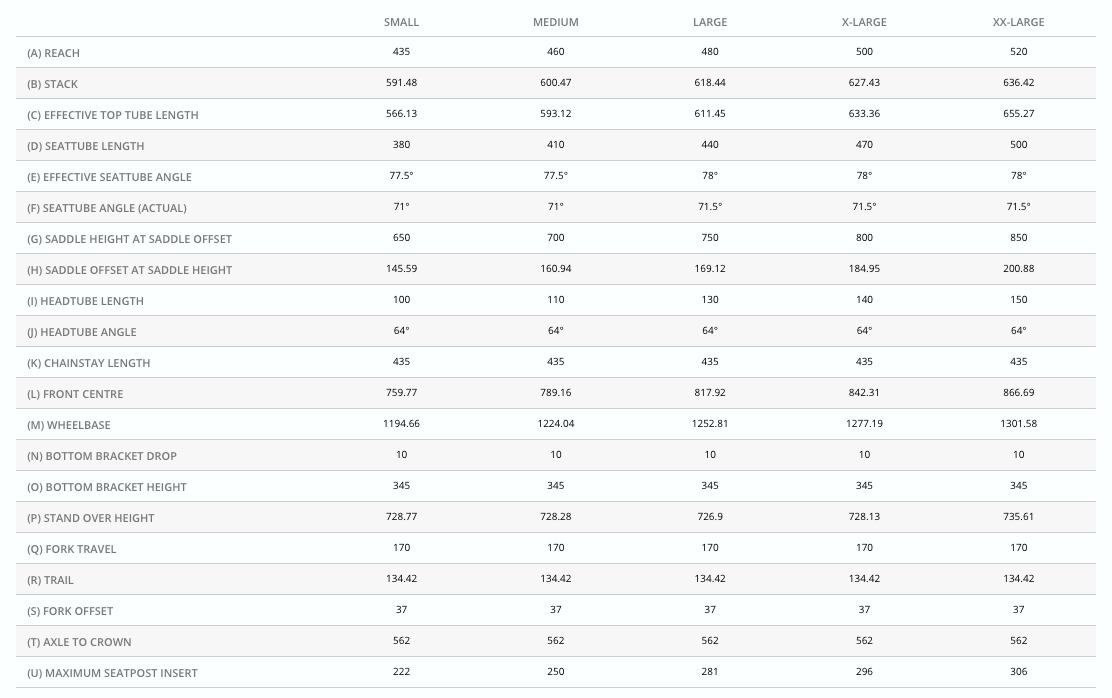
Task: Click the Small effective top tube 566.13
Action: click(x=401, y=114)
